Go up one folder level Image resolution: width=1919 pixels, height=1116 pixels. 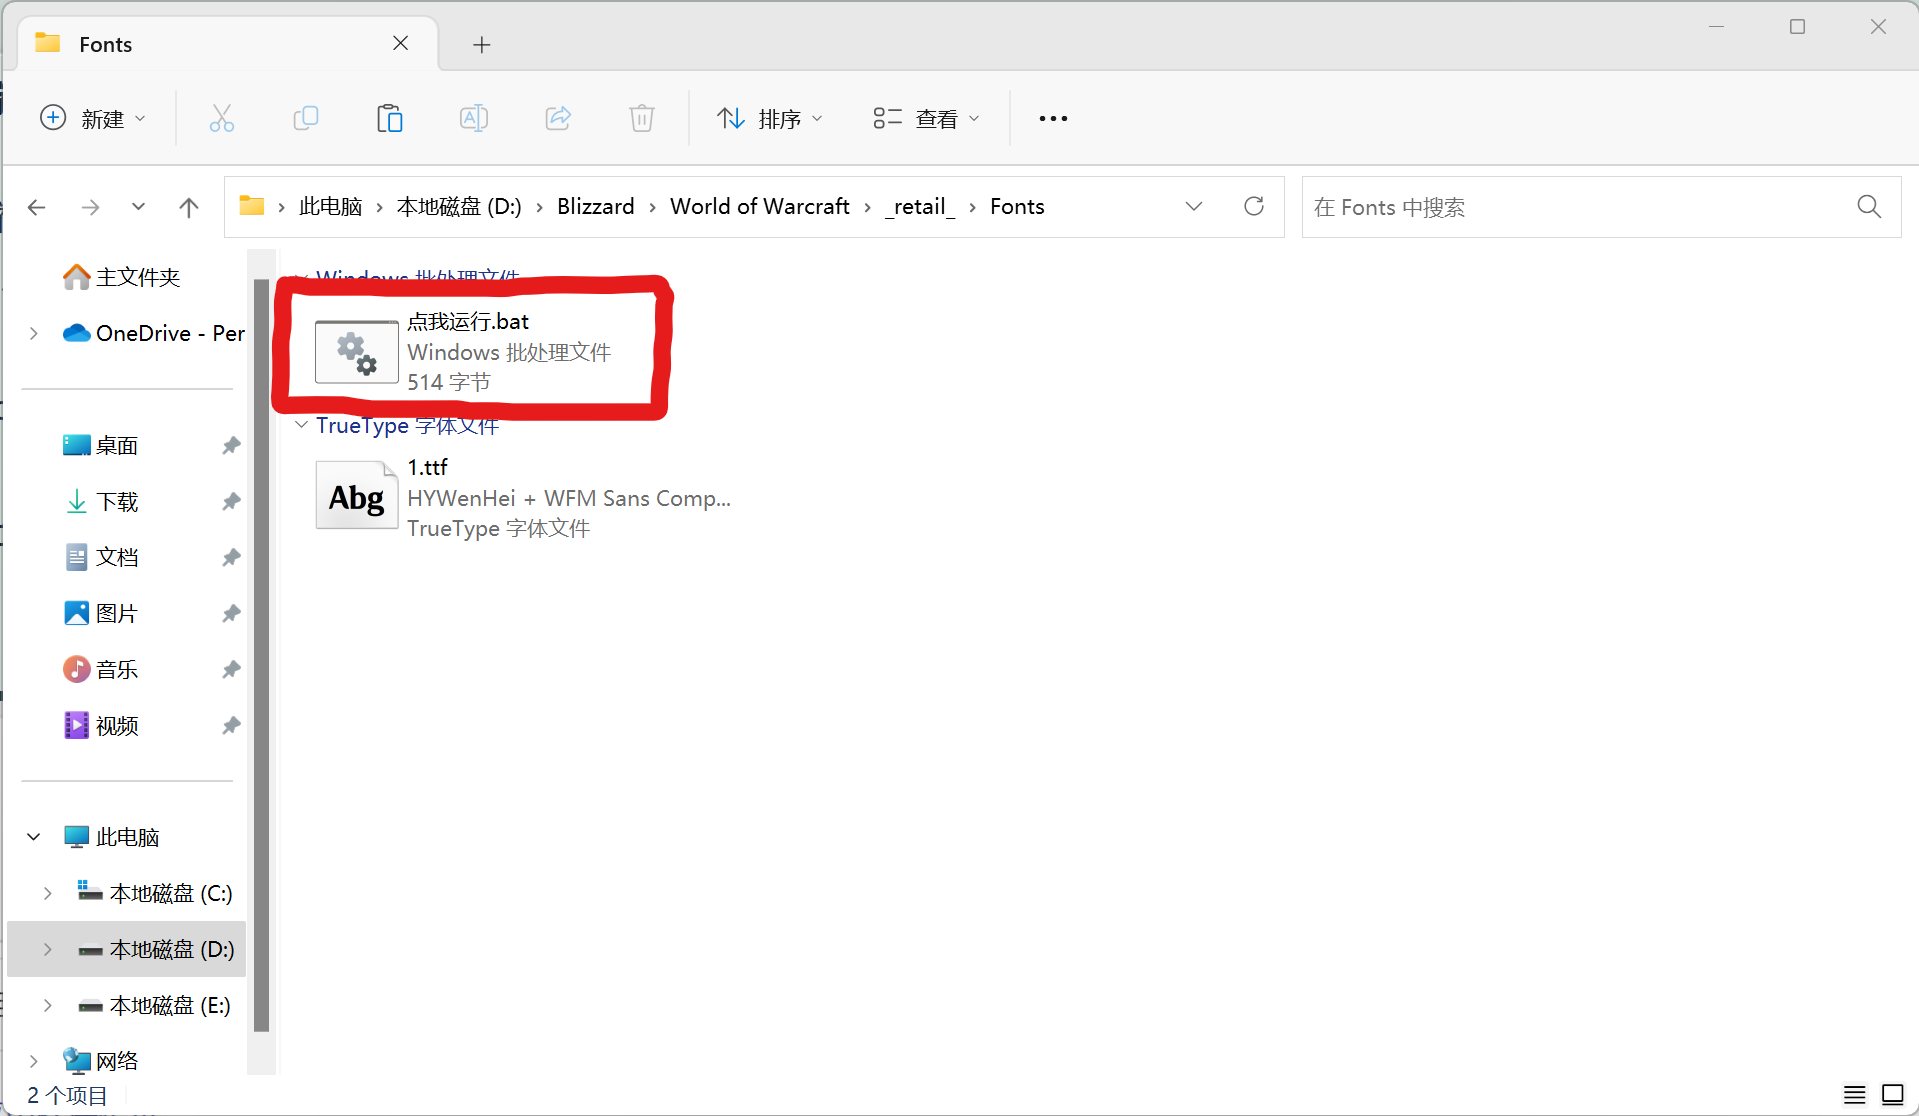[x=188, y=207]
